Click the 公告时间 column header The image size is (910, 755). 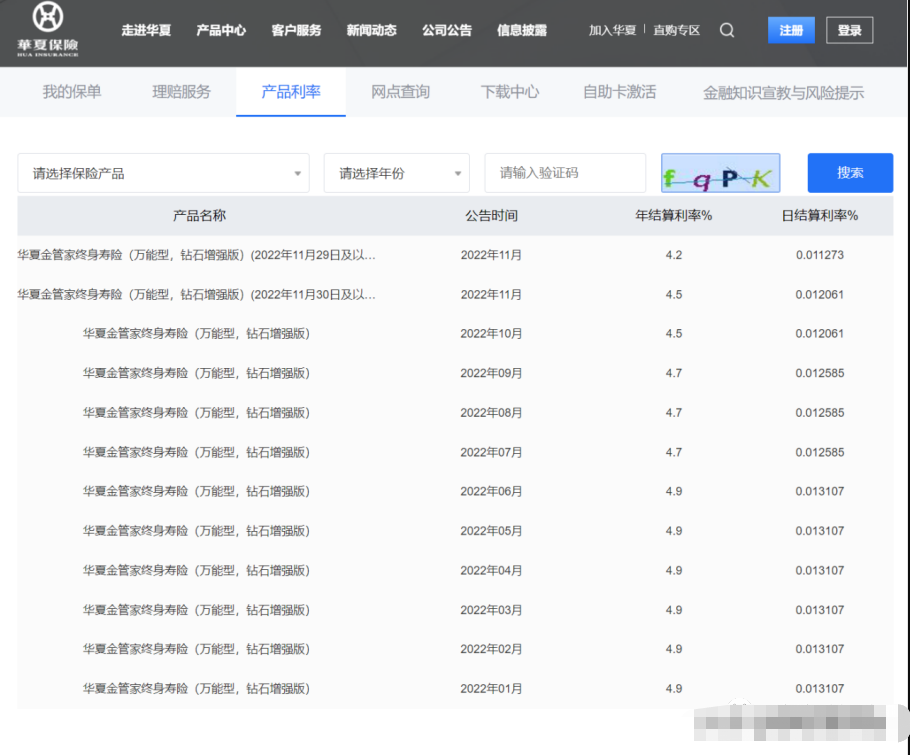tap(491, 216)
